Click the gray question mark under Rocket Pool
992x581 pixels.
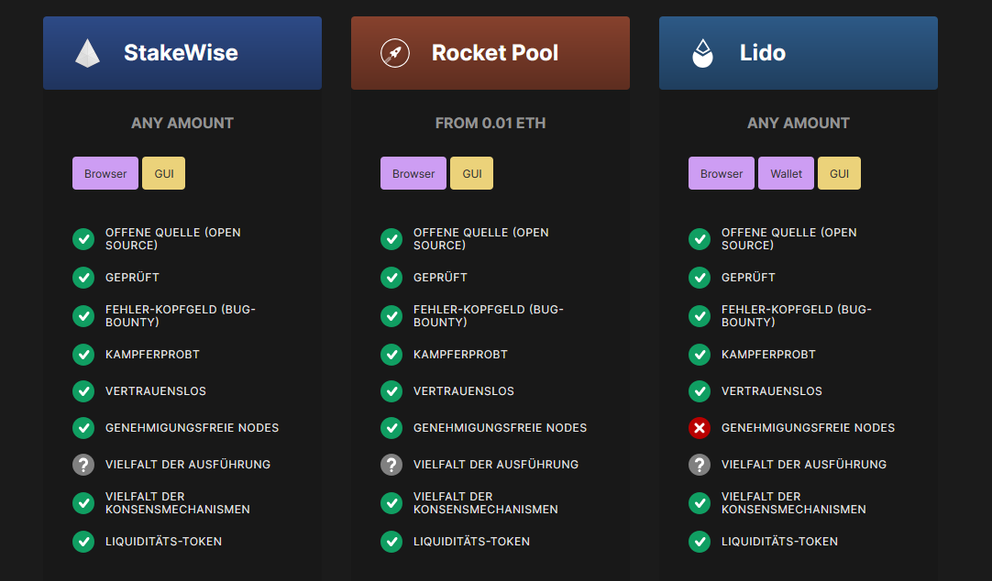coord(391,465)
